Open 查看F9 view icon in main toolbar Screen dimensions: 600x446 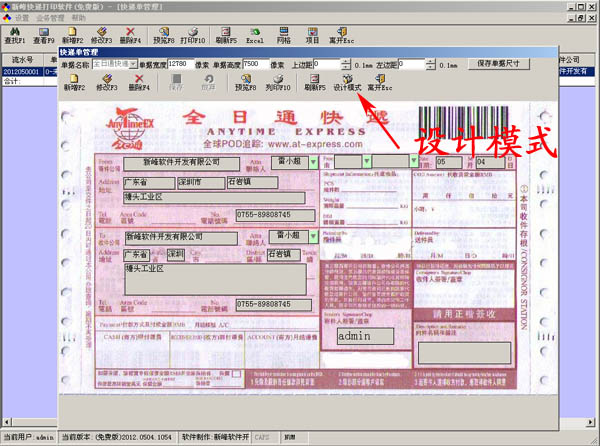pyautogui.click(x=43, y=36)
